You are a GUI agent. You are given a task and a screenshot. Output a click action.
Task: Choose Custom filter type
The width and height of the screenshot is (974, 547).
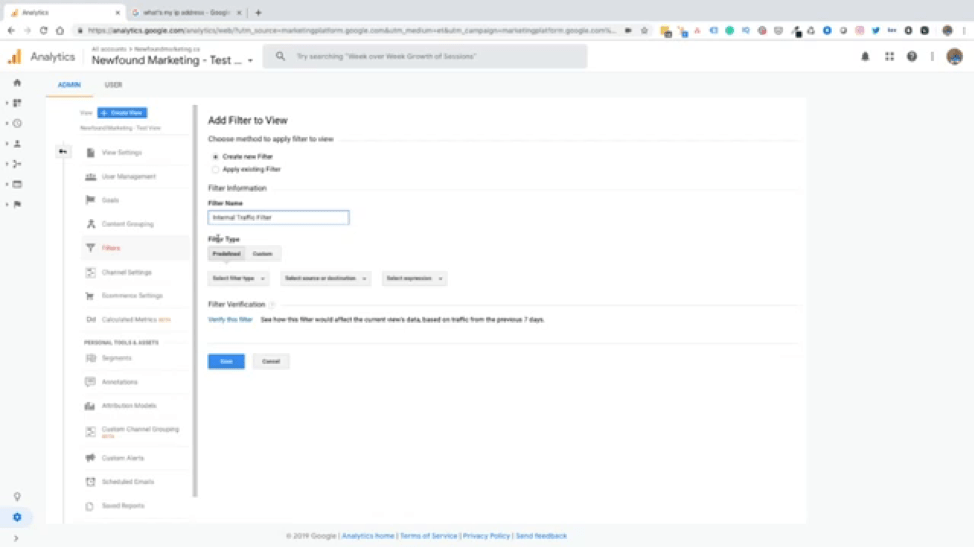[263, 254]
